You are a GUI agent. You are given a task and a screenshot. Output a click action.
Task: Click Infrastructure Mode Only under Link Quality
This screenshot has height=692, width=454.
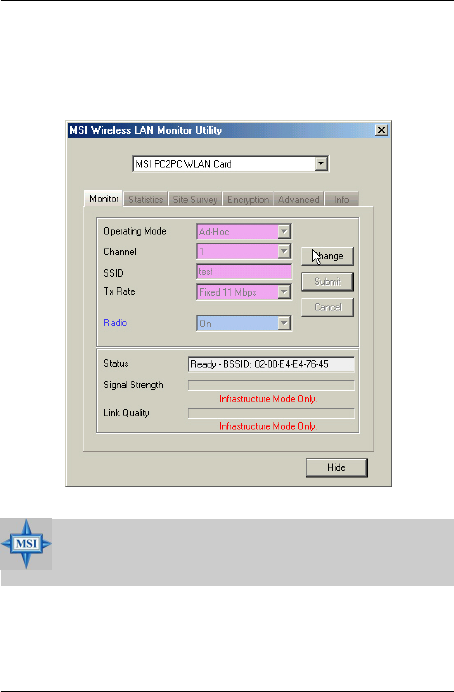coord(268,426)
